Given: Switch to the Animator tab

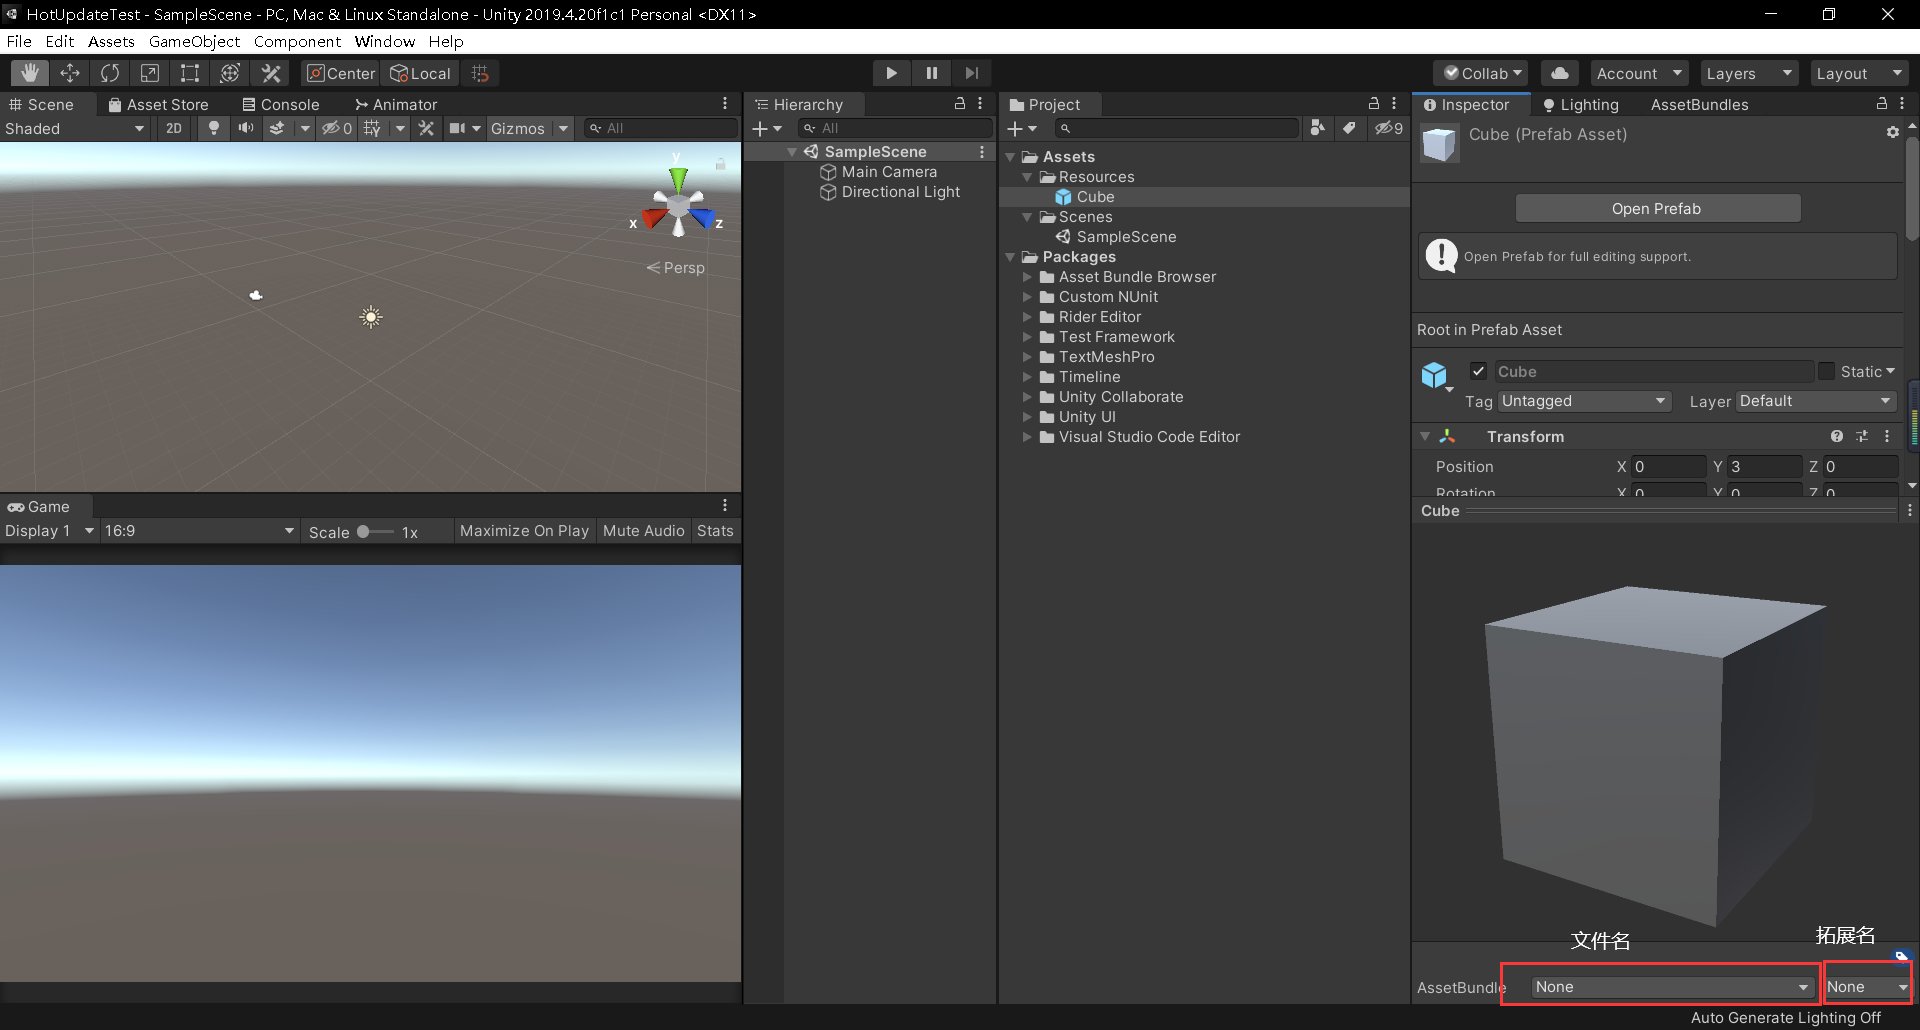Looking at the screenshot, I should (396, 104).
